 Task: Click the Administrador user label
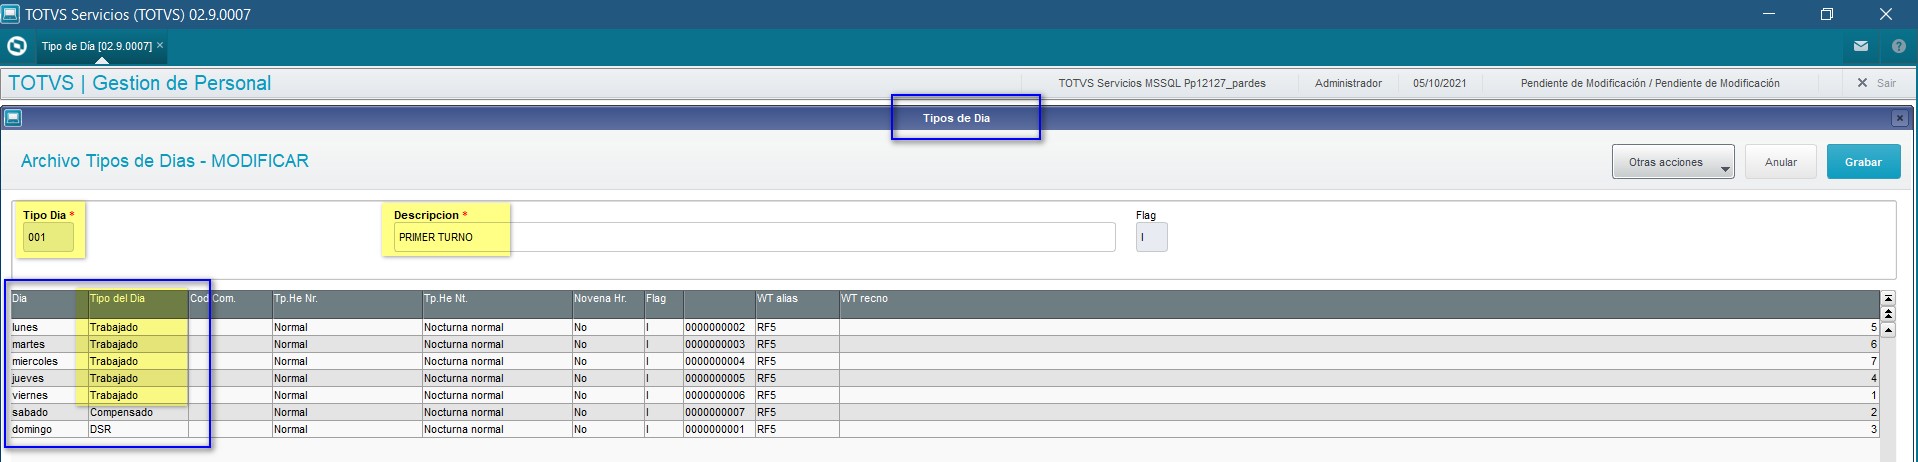coord(1348,83)
